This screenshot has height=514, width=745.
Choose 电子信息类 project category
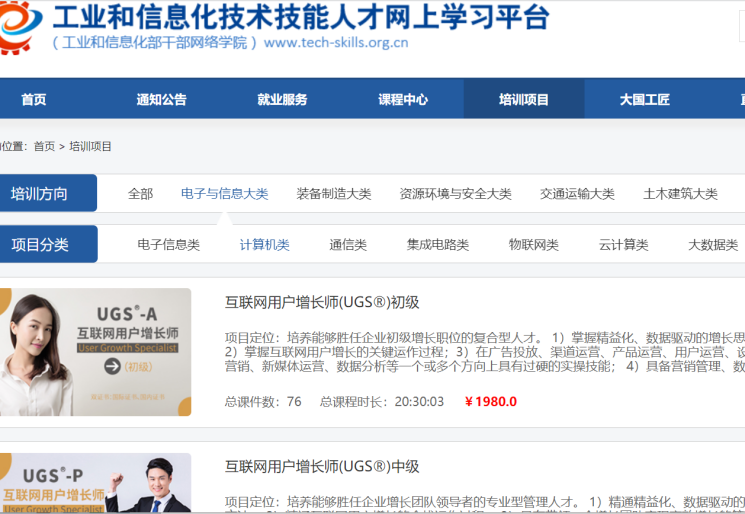point(169,245)
